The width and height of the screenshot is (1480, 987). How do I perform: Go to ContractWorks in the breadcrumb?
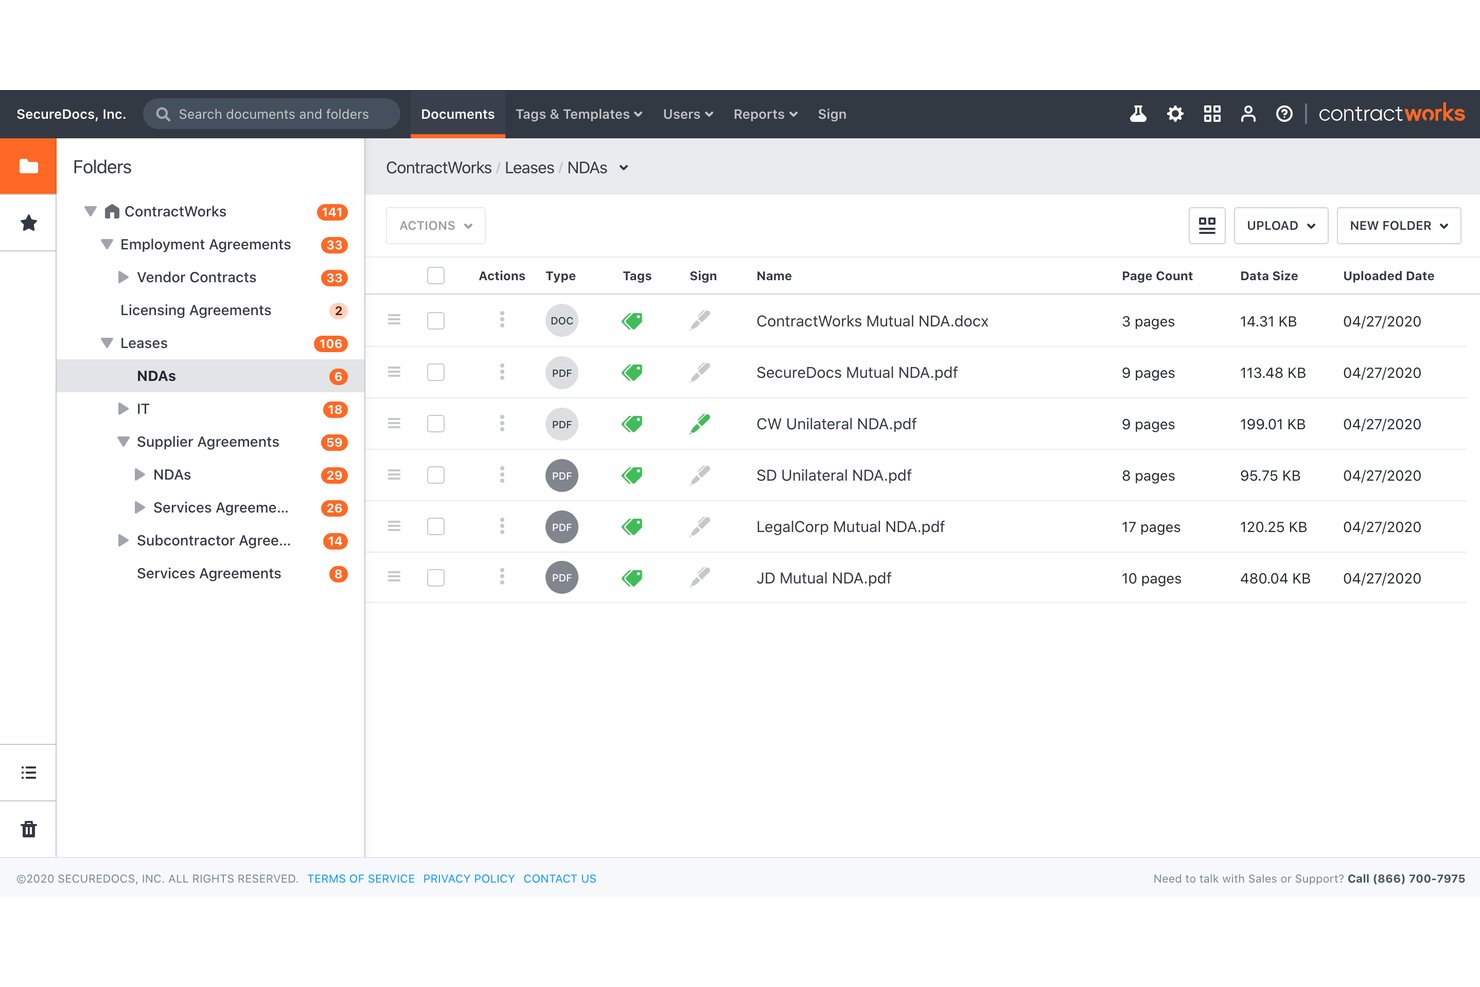click(439, 168)
